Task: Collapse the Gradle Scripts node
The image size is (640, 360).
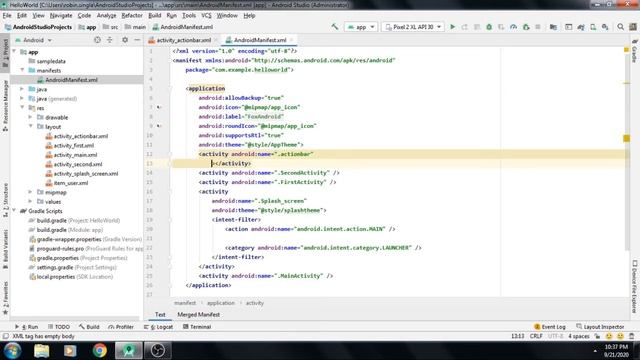Action: [14, 211]
